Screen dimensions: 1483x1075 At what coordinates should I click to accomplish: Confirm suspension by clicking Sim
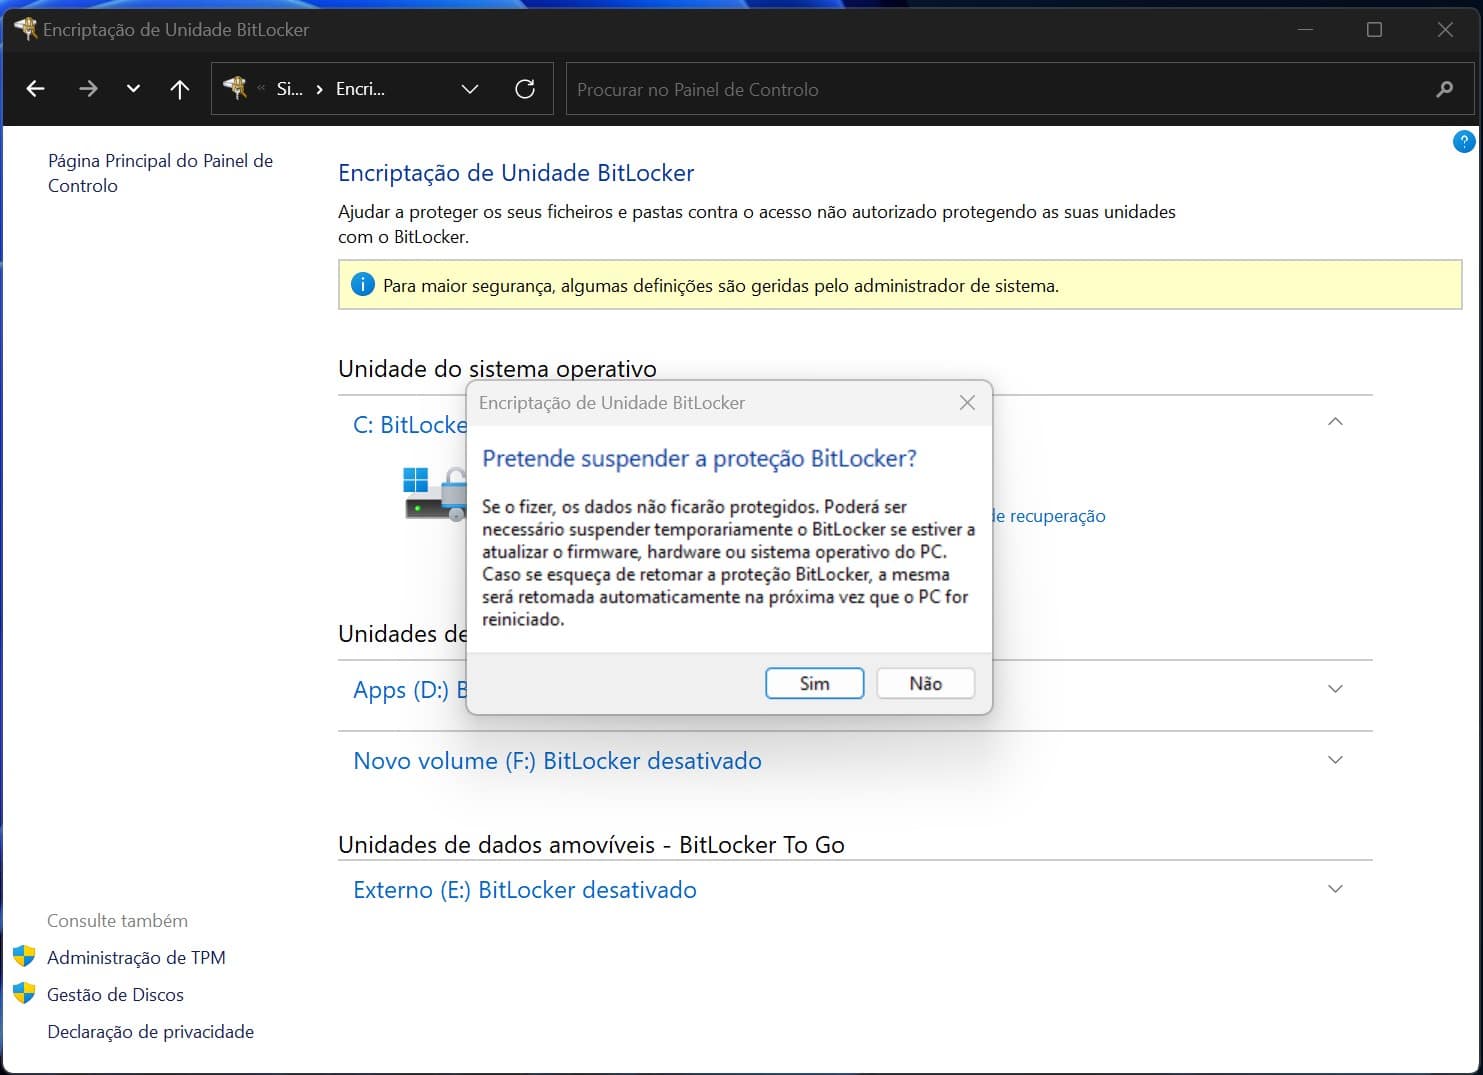814,683
